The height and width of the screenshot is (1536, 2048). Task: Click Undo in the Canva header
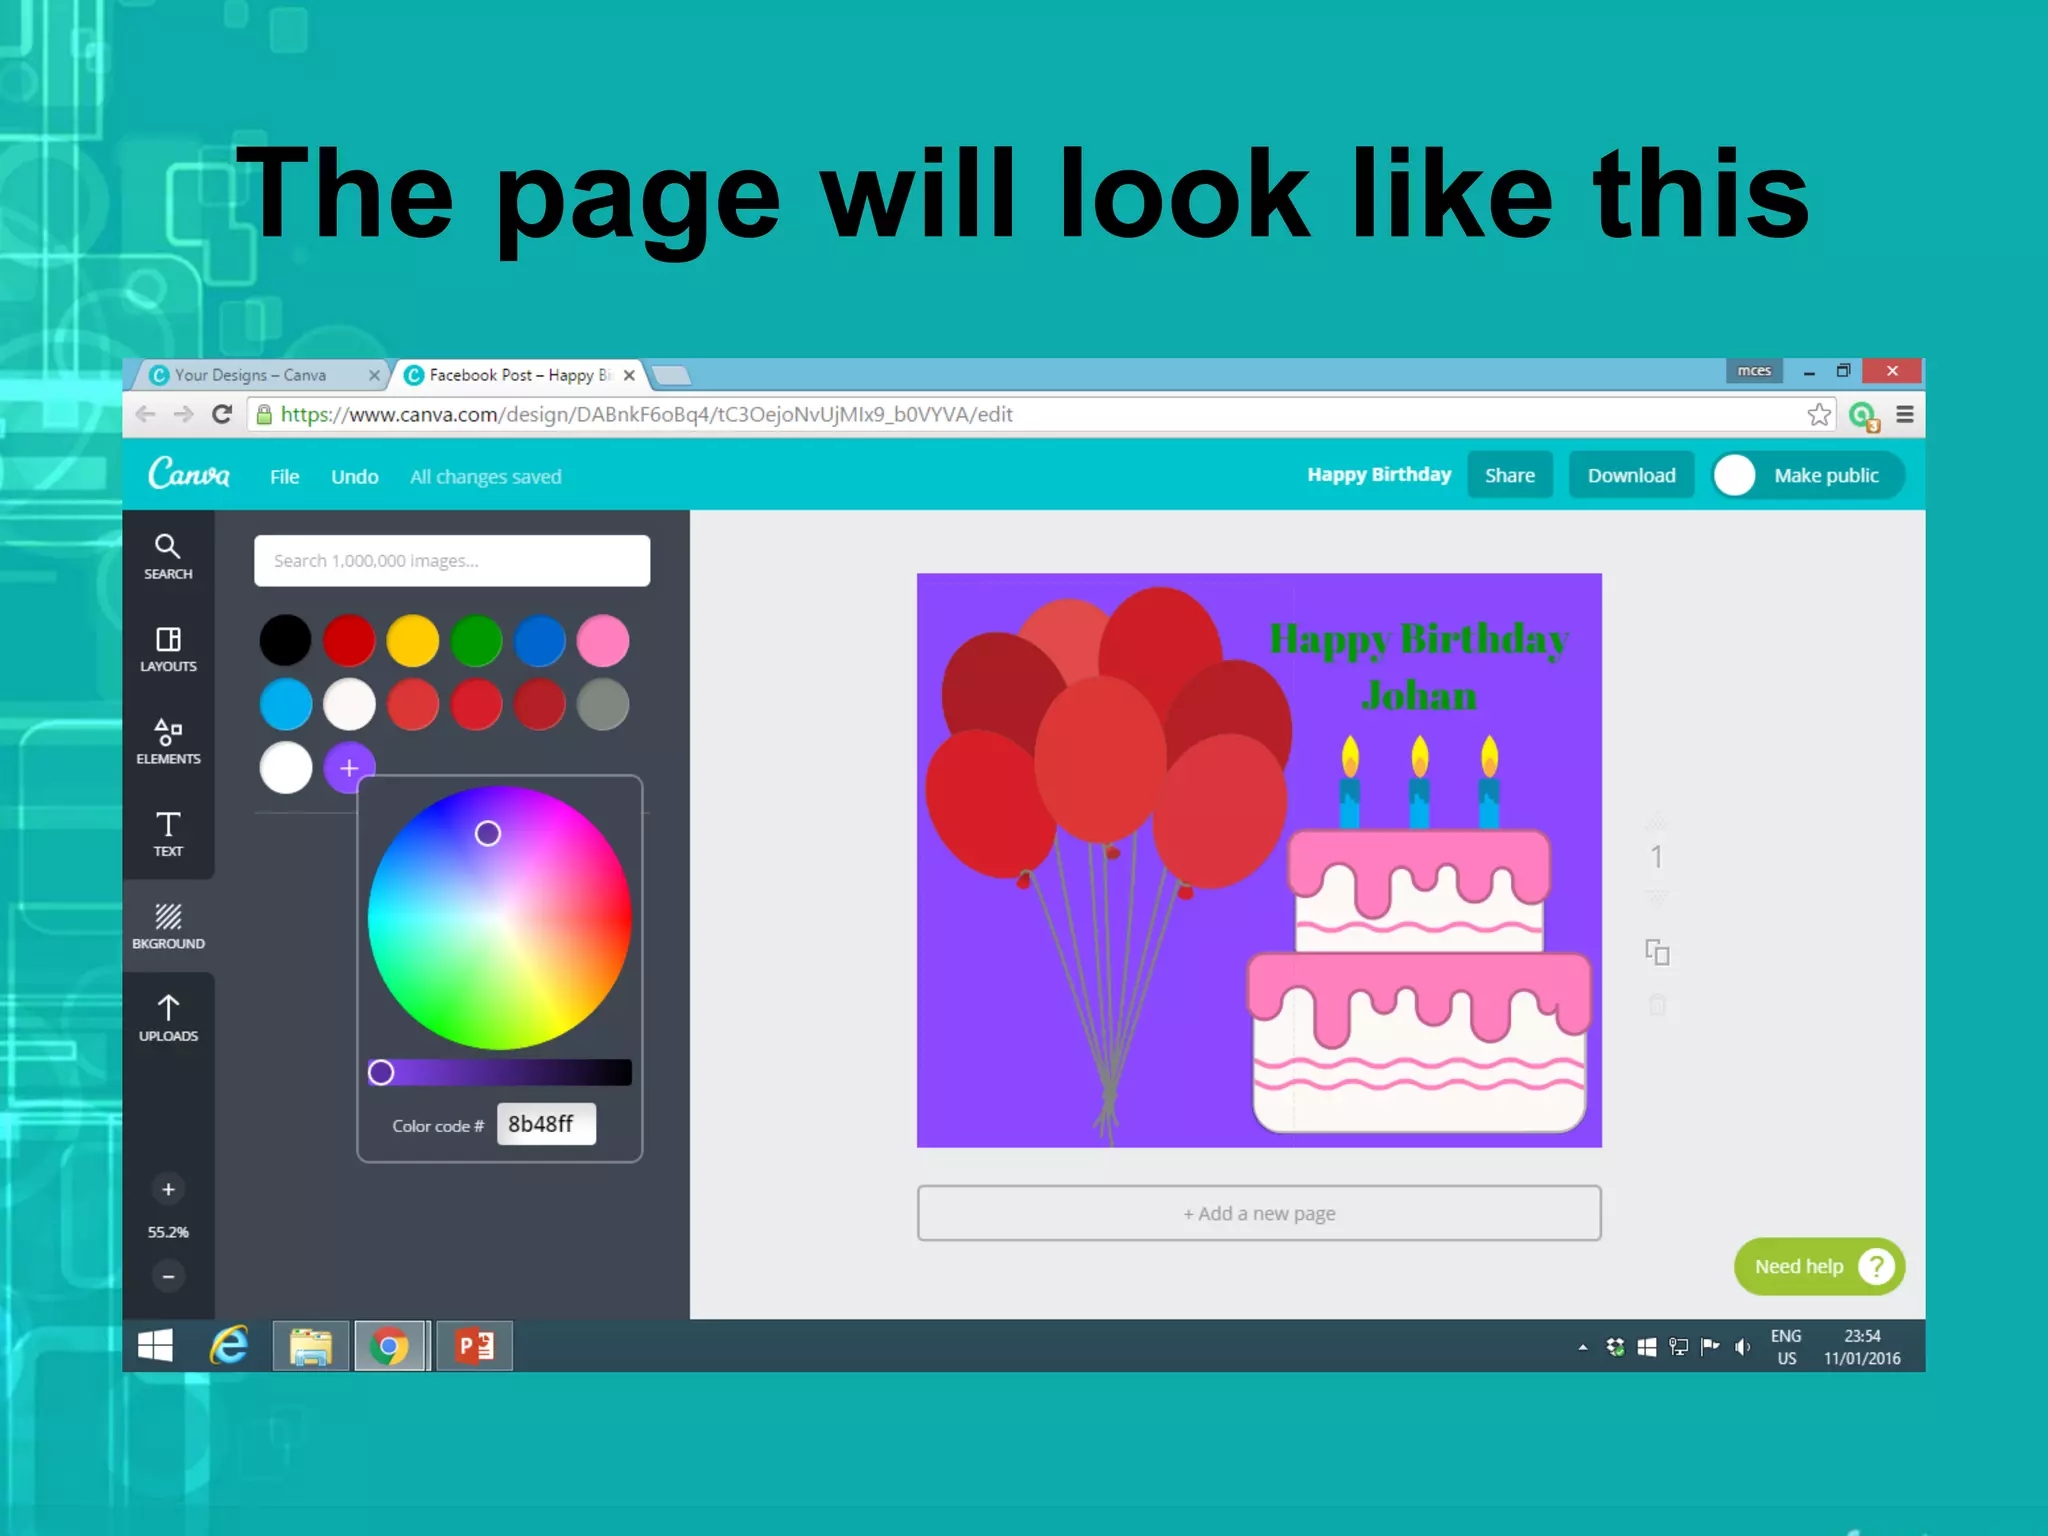pyautogui.click(x=355, y=477)
